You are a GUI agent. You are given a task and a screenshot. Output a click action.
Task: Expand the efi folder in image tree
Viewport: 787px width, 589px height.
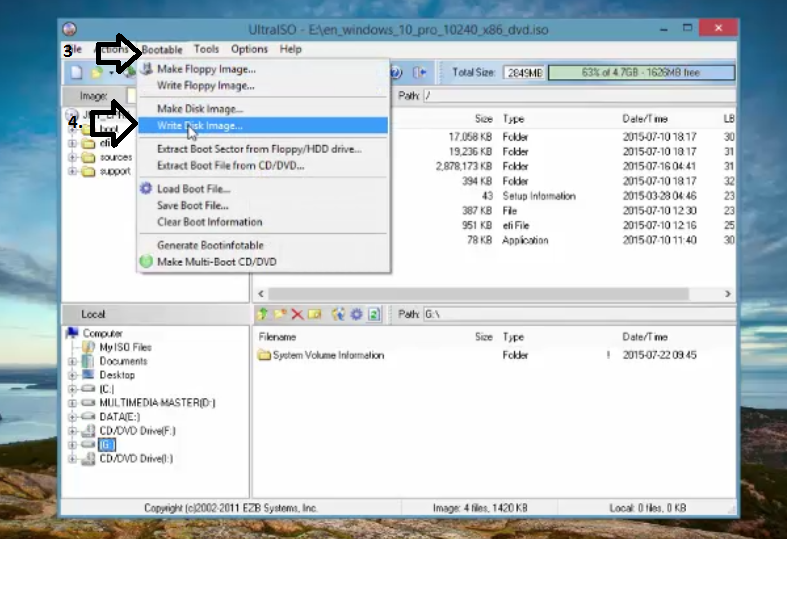point(72,143)
